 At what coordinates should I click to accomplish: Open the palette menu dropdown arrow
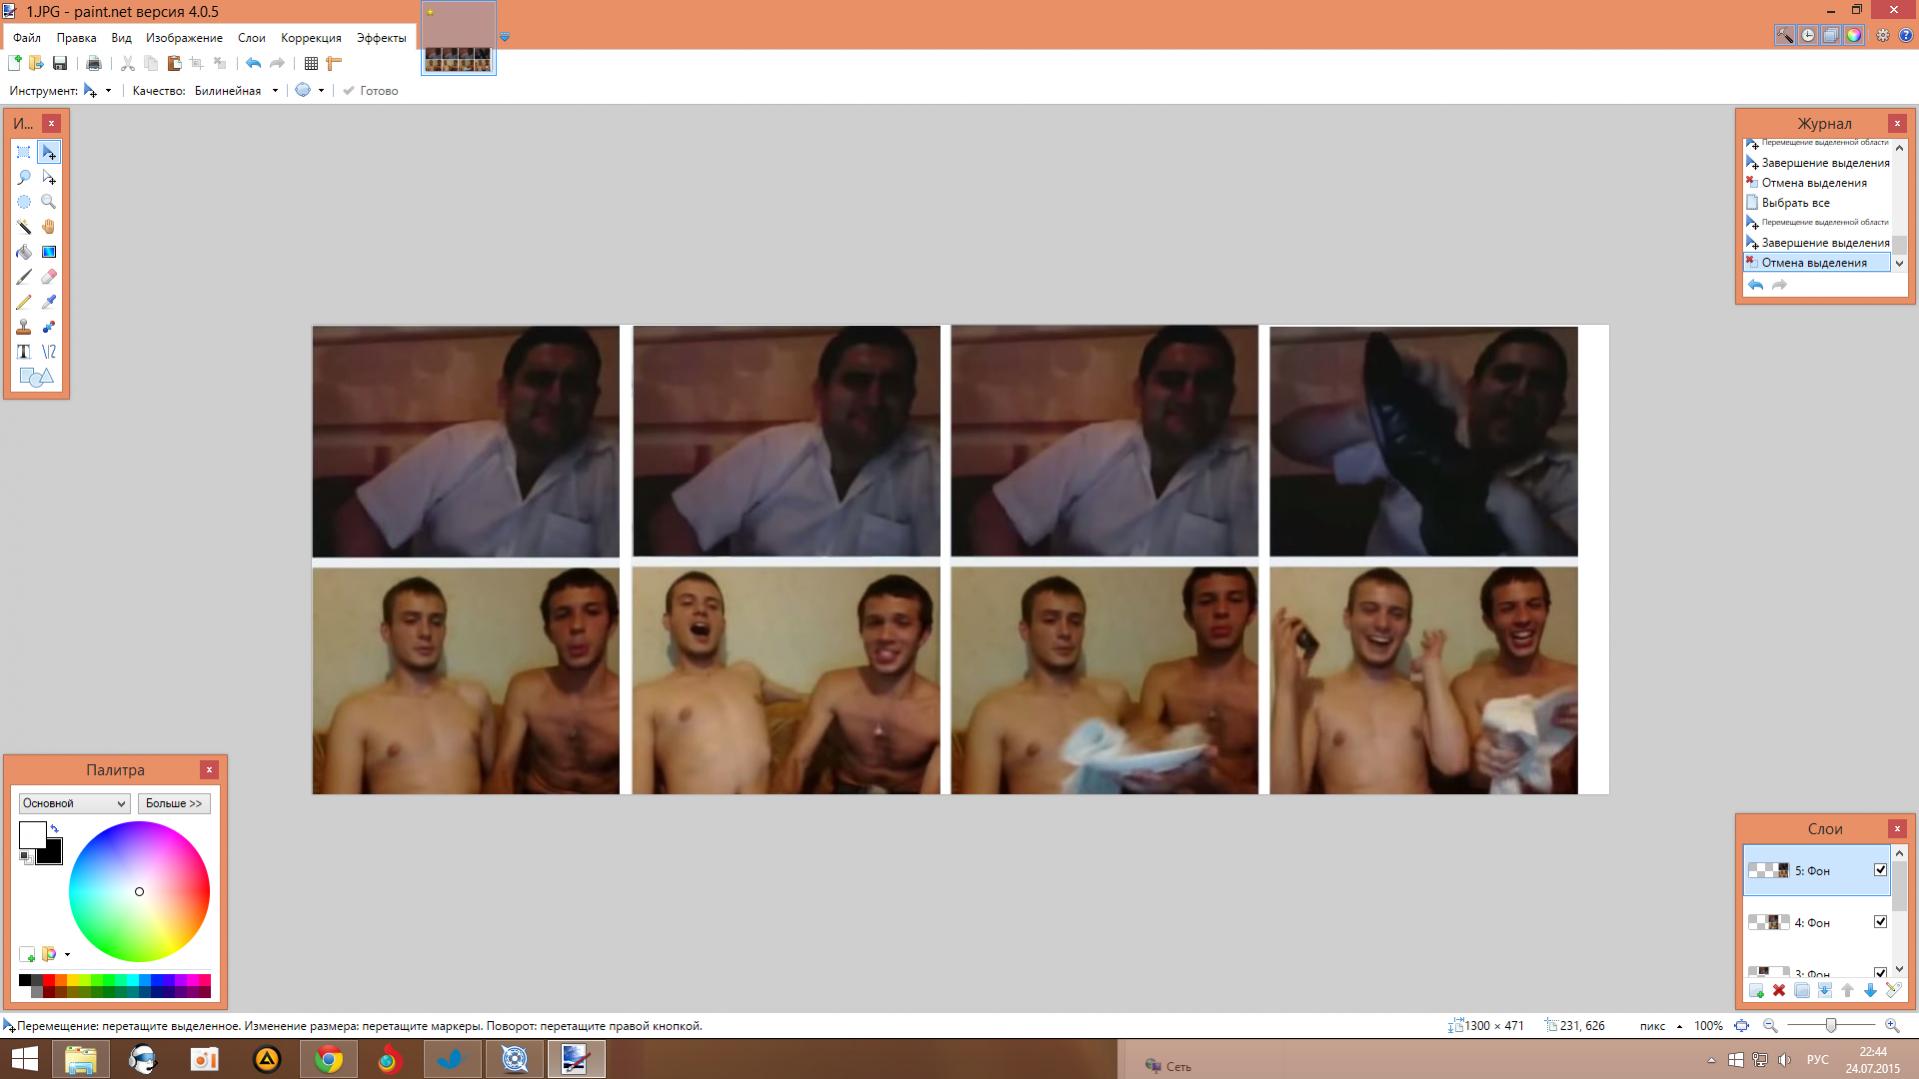[67, 955]
